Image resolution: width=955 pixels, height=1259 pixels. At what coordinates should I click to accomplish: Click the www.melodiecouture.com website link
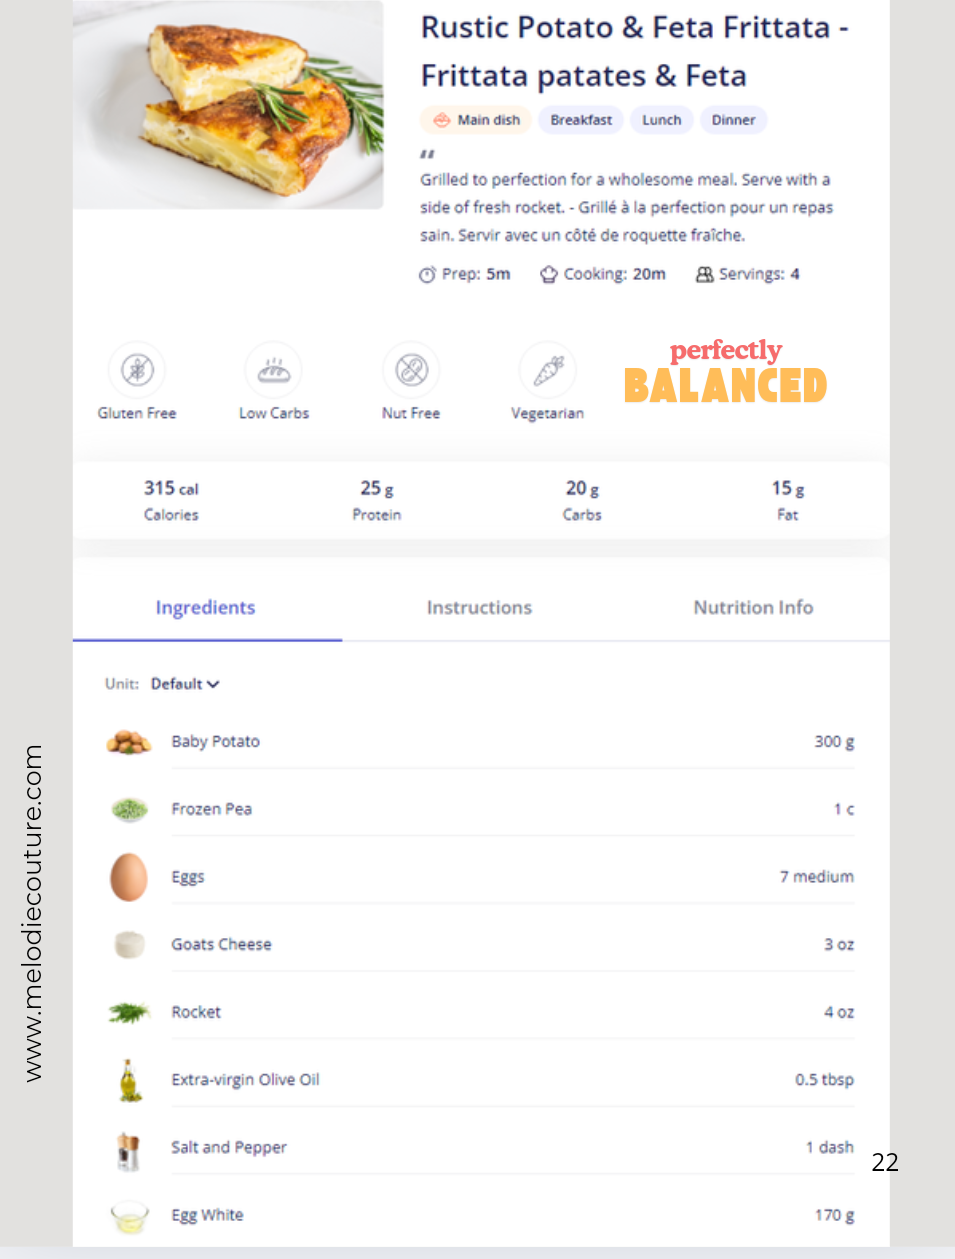click(33, 912)
